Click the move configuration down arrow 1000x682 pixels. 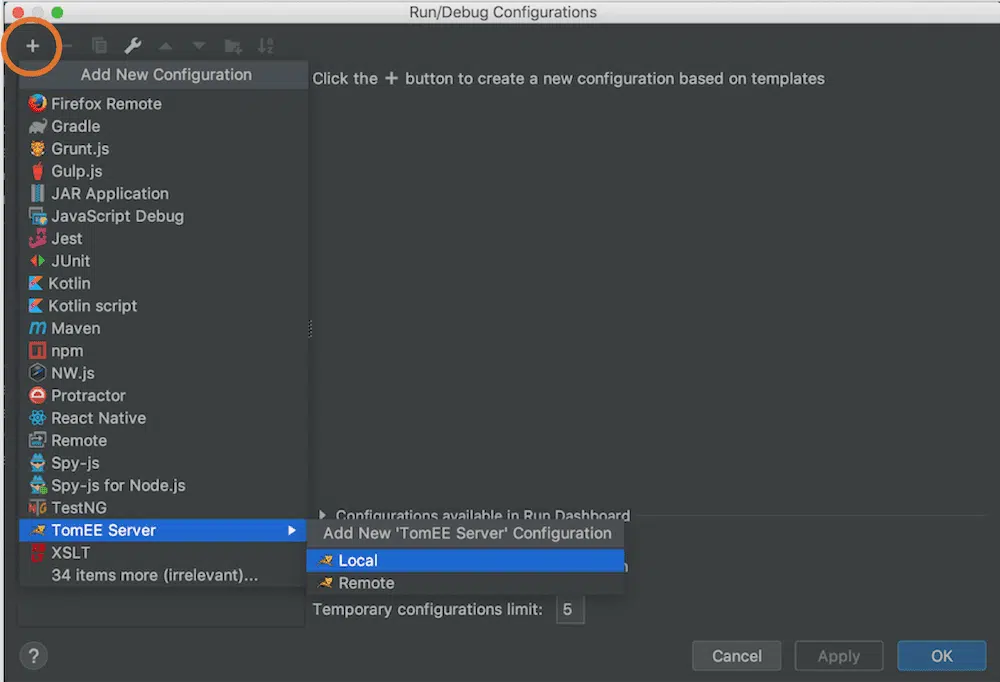tap(199, 46)
